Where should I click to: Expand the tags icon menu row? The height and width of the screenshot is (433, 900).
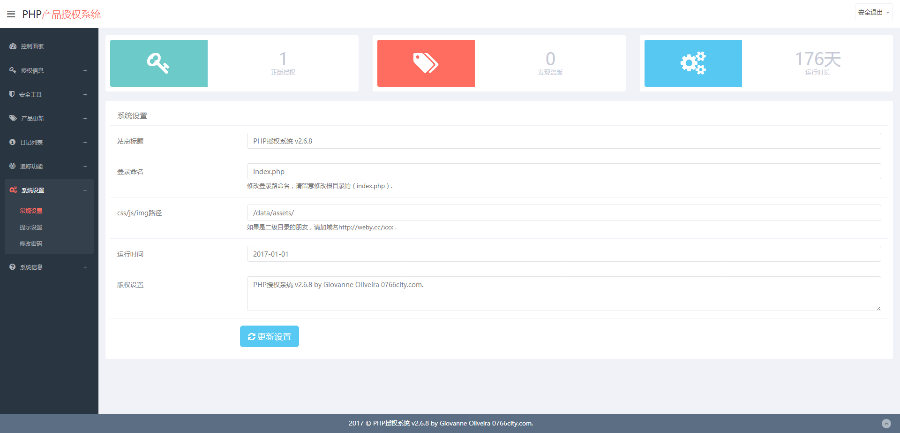tap(47, 118)
